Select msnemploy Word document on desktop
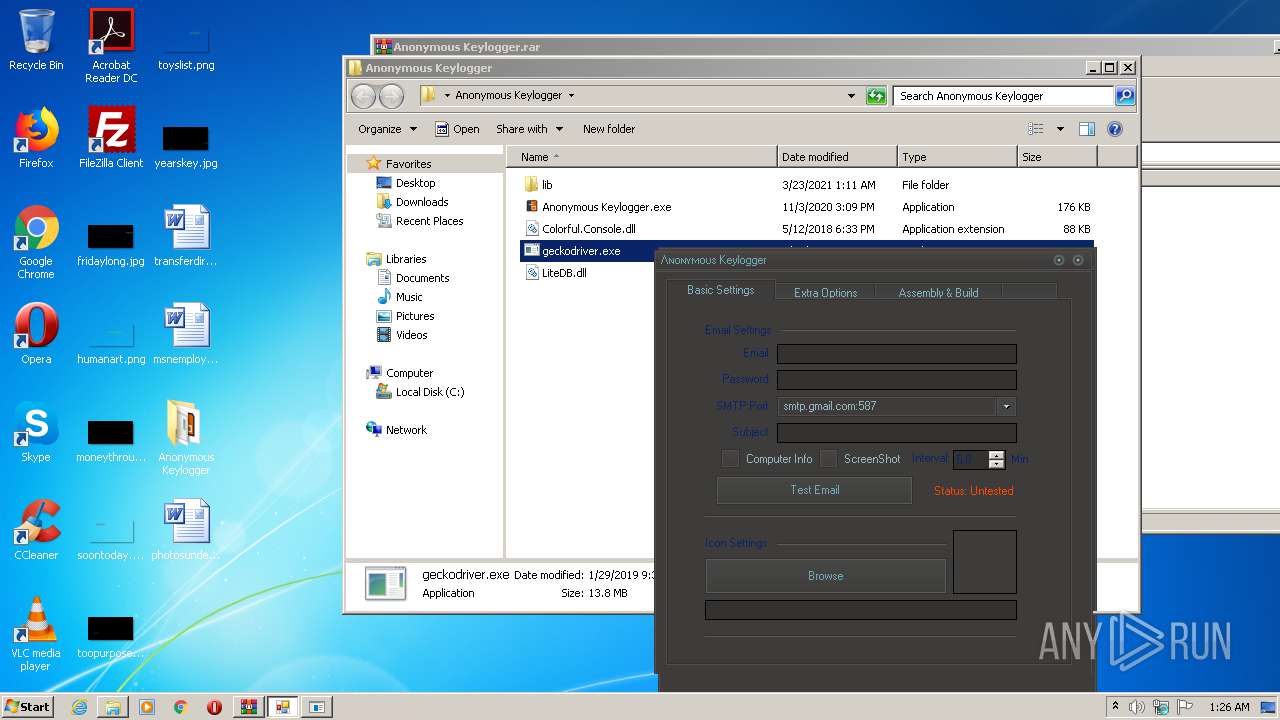Screen dimensions: 1280x720 pyautogui.click(x=186, y=334)
